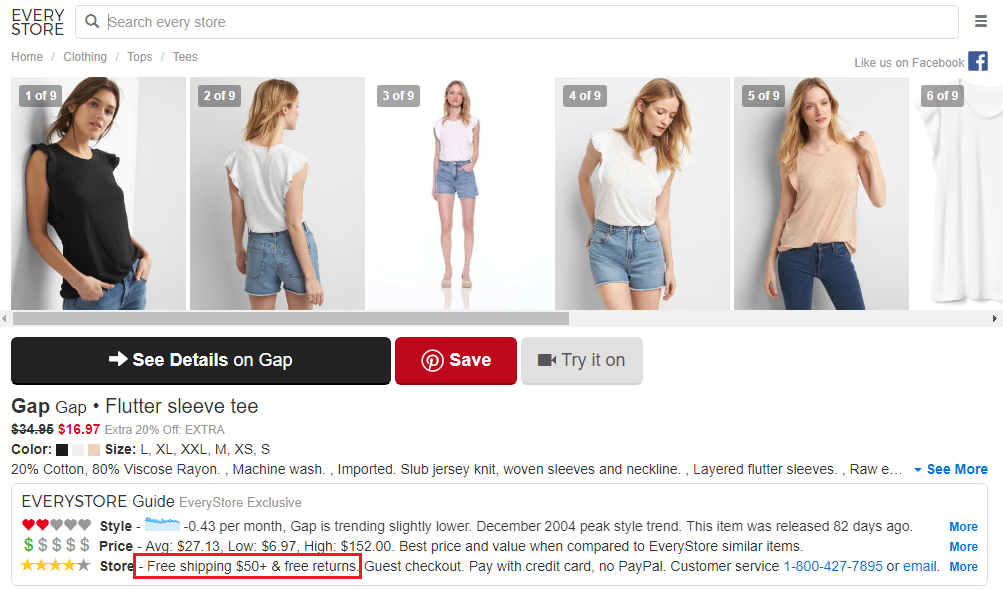Image resolution: width=1003 pixels, height=590 pixels.
Task: Expand description with See More
Action: point(951,469)
